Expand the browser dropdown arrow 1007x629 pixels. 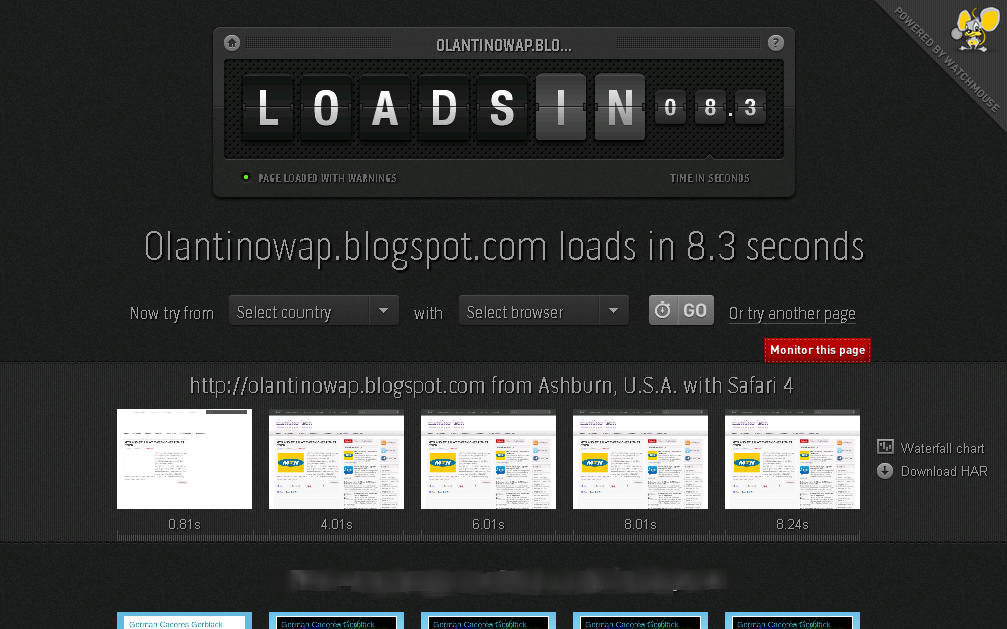pyautogui.click(x=613, y=311)
